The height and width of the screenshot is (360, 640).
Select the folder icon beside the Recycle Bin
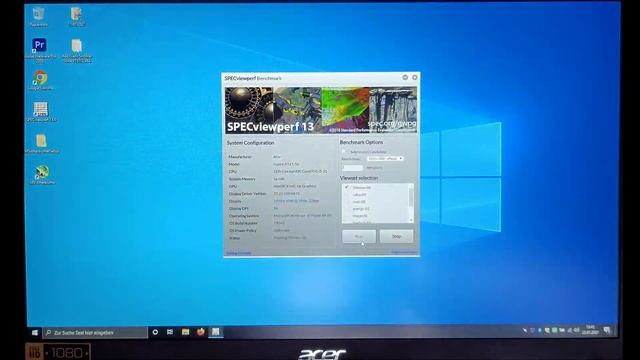pos(76,17)
